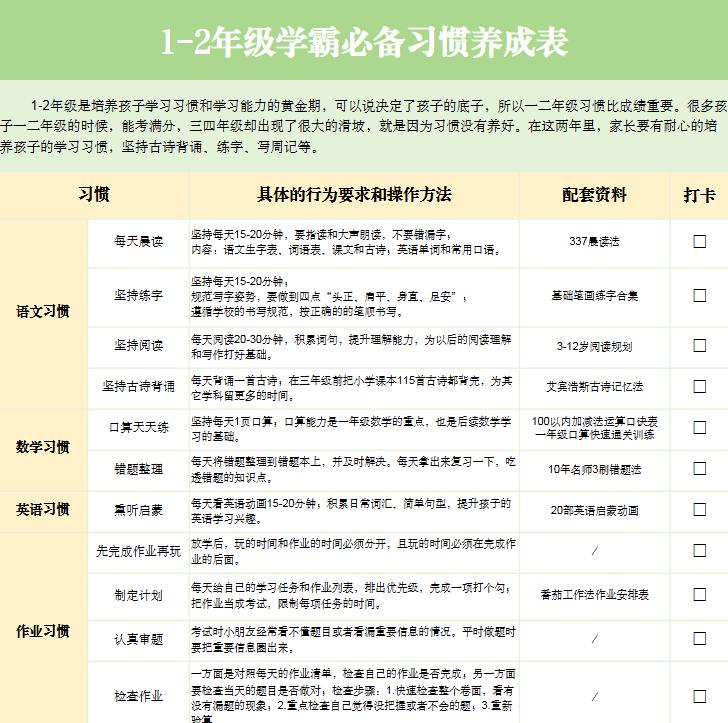Tick the 认真审题 checkbox
728x723 pixels.
[x=699, y=638]
